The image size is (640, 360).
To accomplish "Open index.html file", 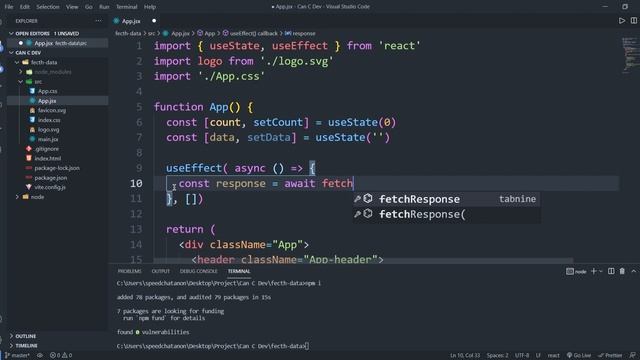I will click(x=47, y=158).
